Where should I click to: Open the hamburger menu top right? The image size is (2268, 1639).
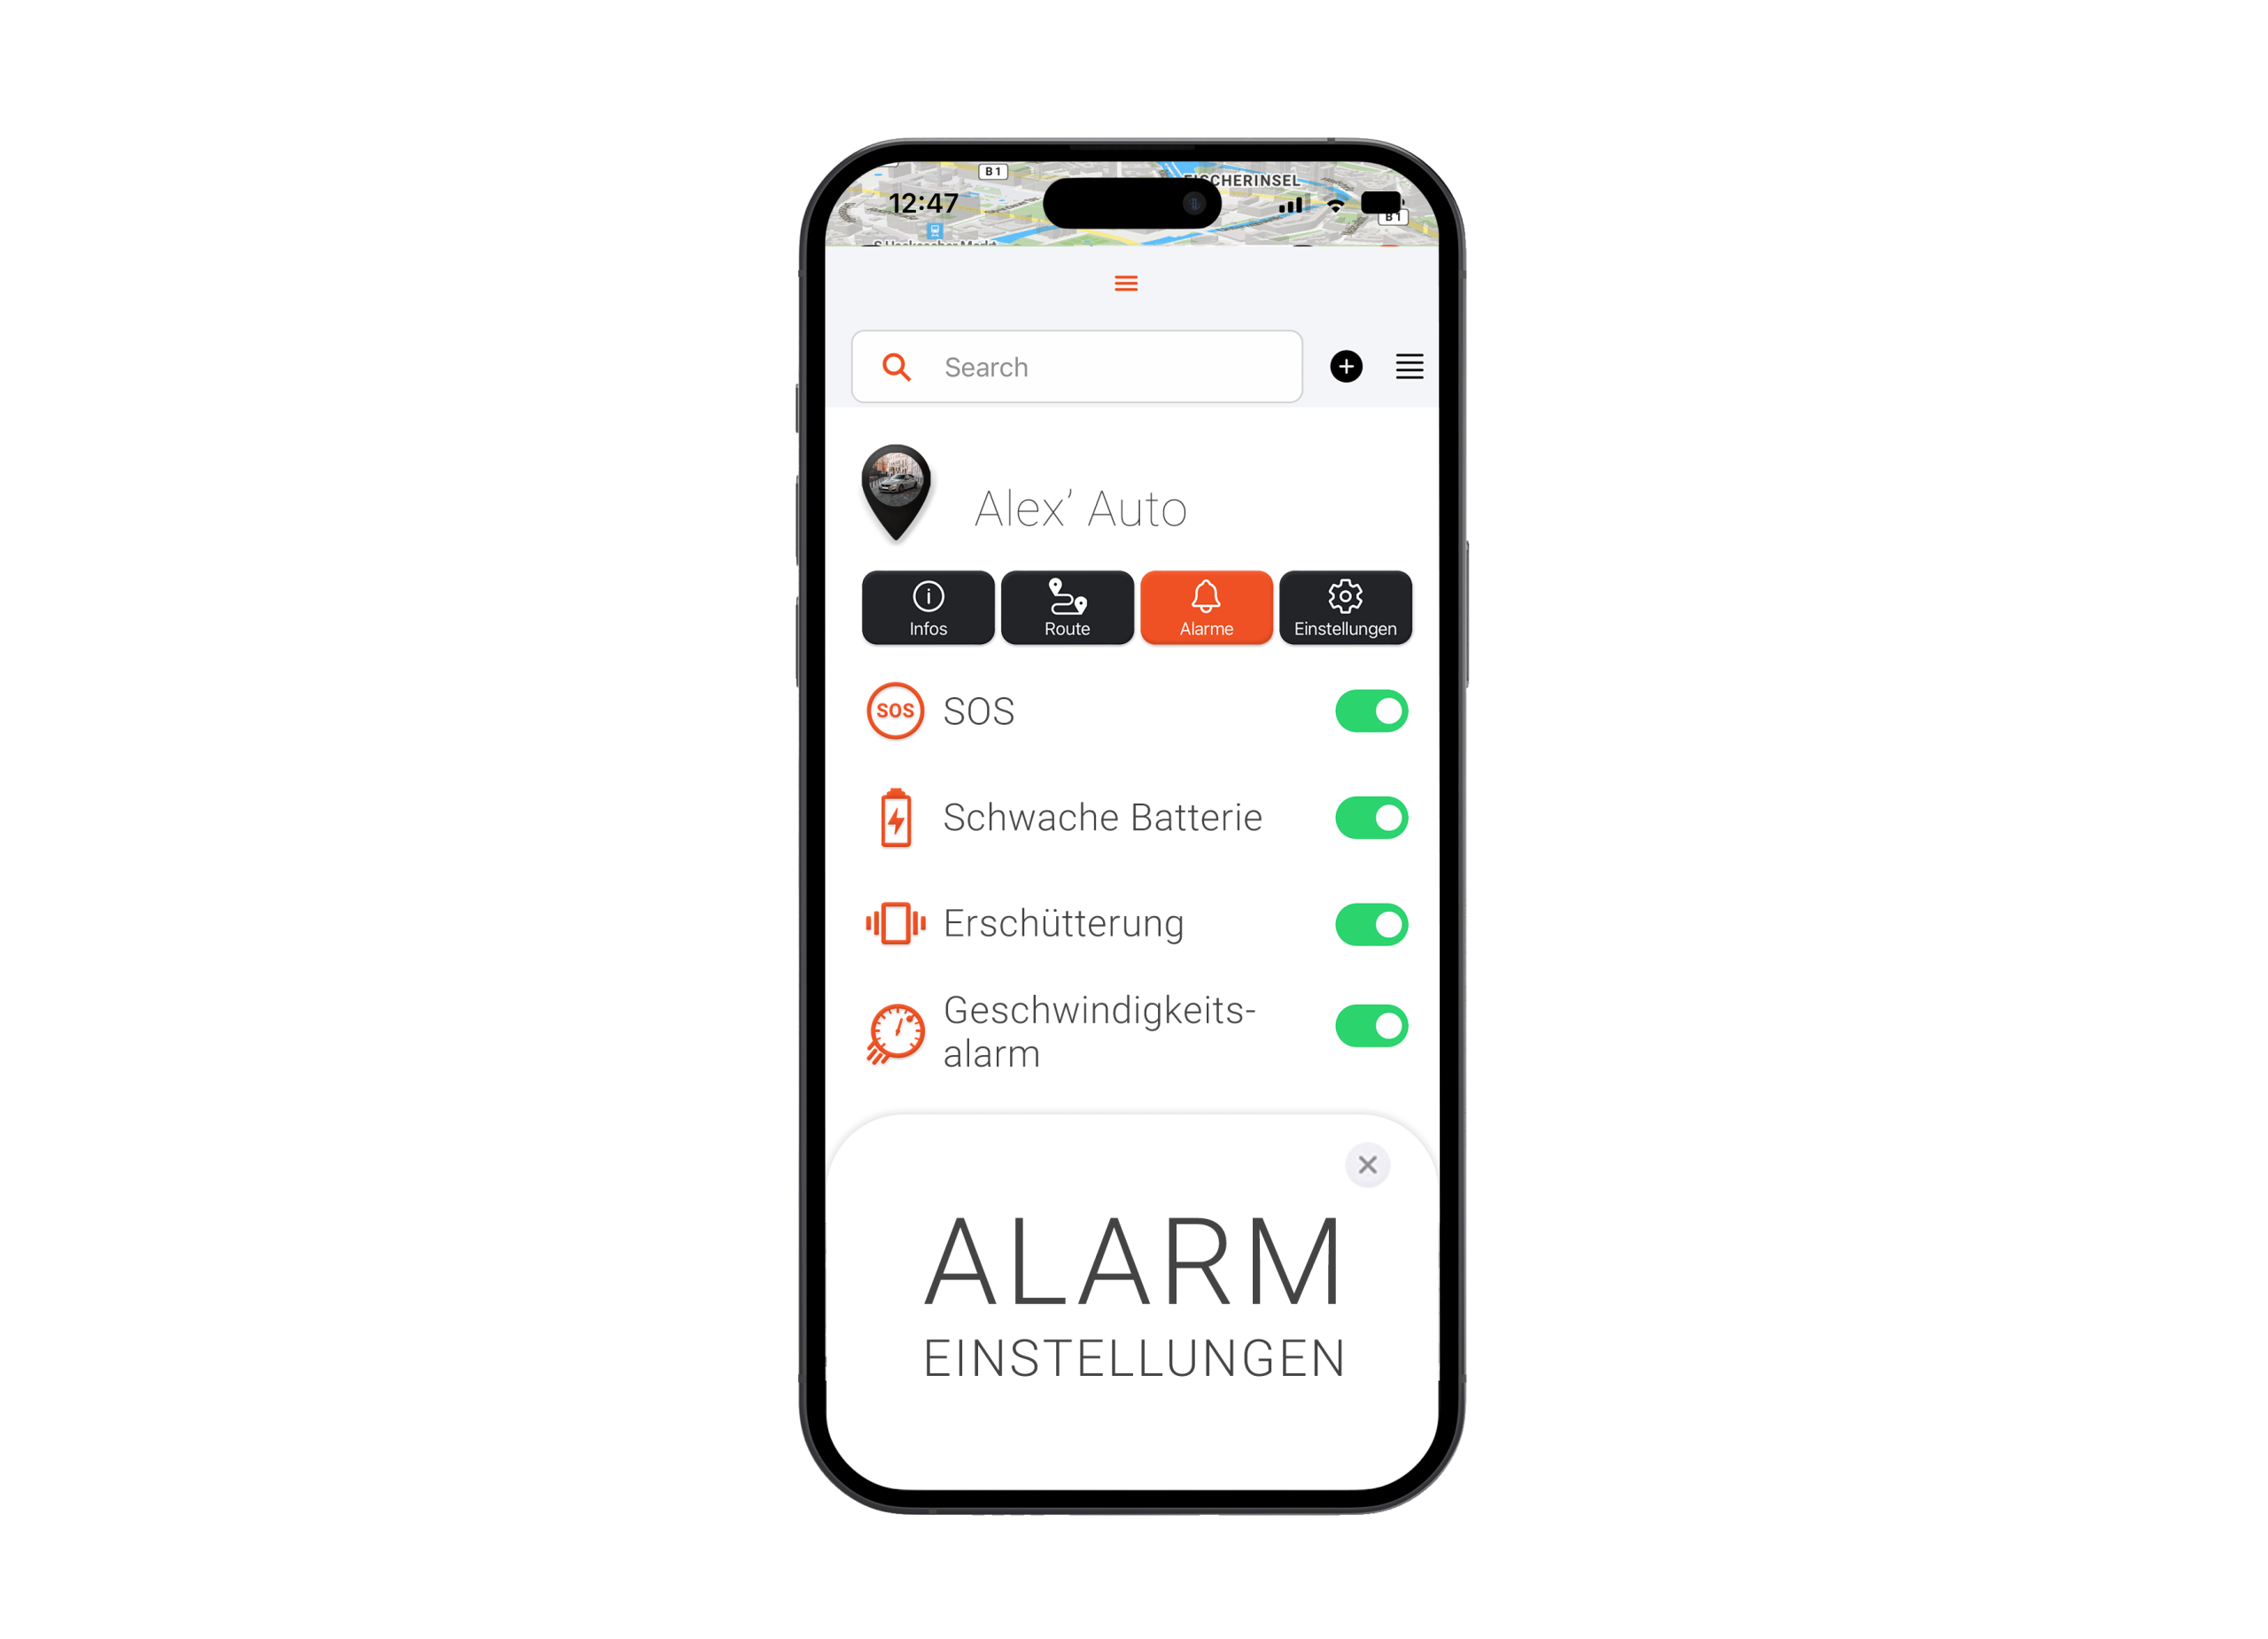click(x=1407, y=366)
